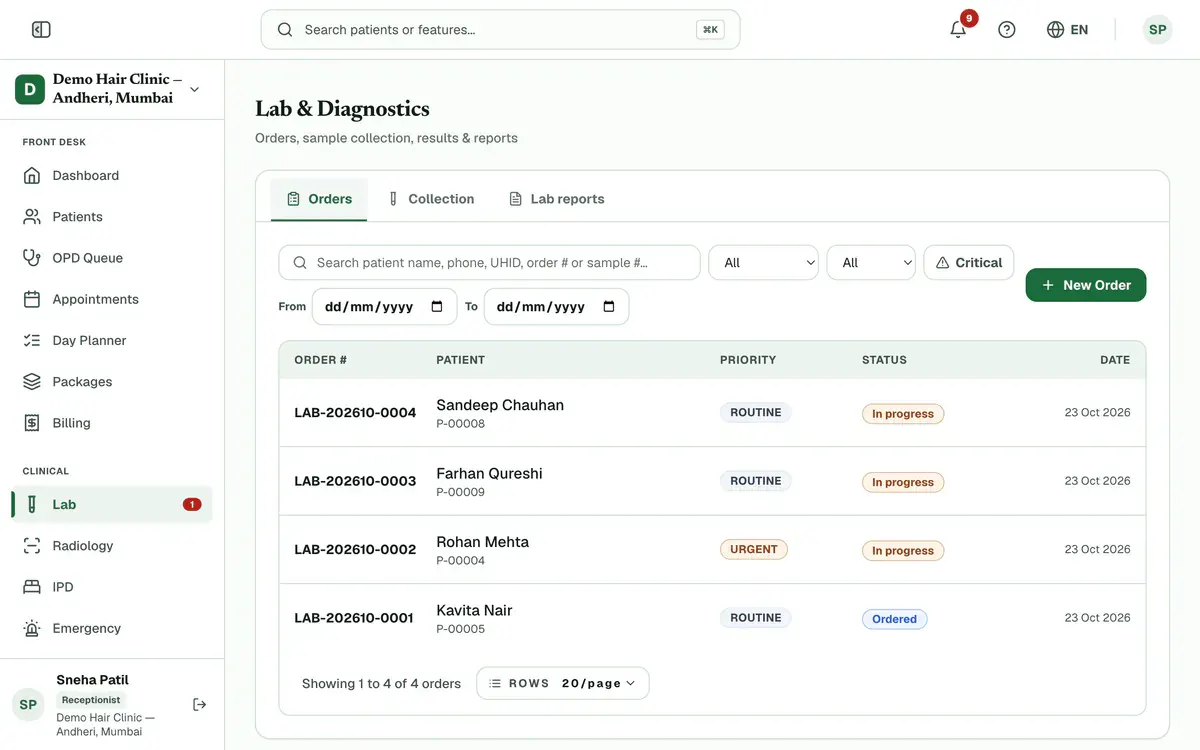Image resolution: width=1200 pixels, height=750 pixels.
Task: Click Farhan Qureshi patient name
Action: (489, 474)
